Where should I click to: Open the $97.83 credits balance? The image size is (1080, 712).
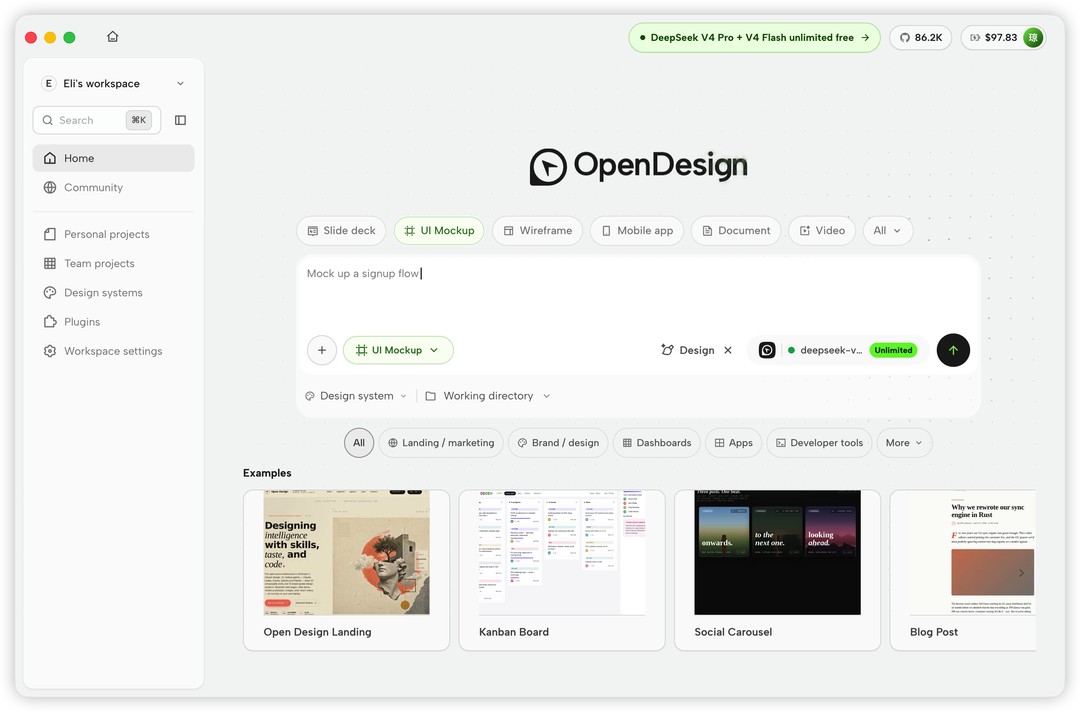click(994, 37)
